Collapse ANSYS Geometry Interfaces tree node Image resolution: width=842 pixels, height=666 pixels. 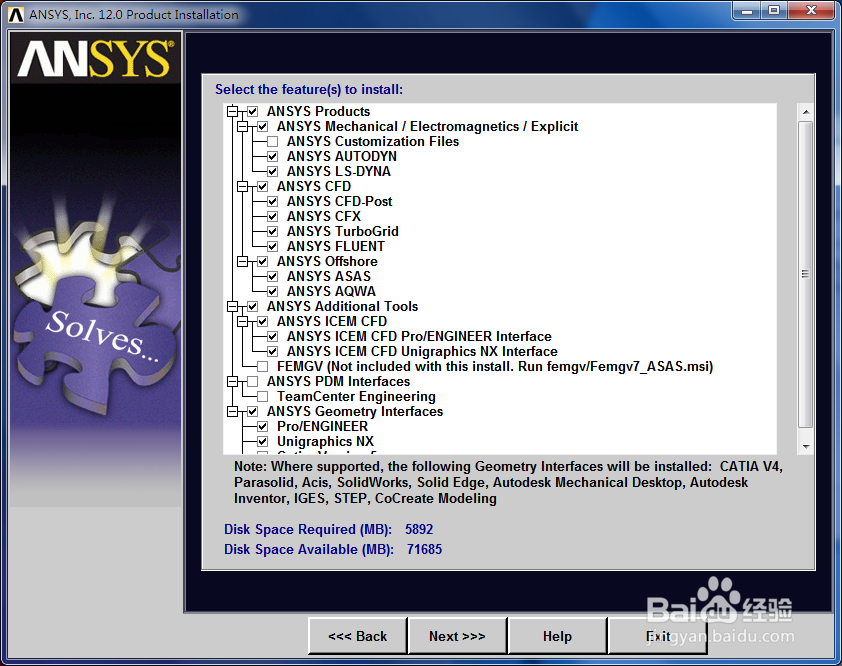233,412
